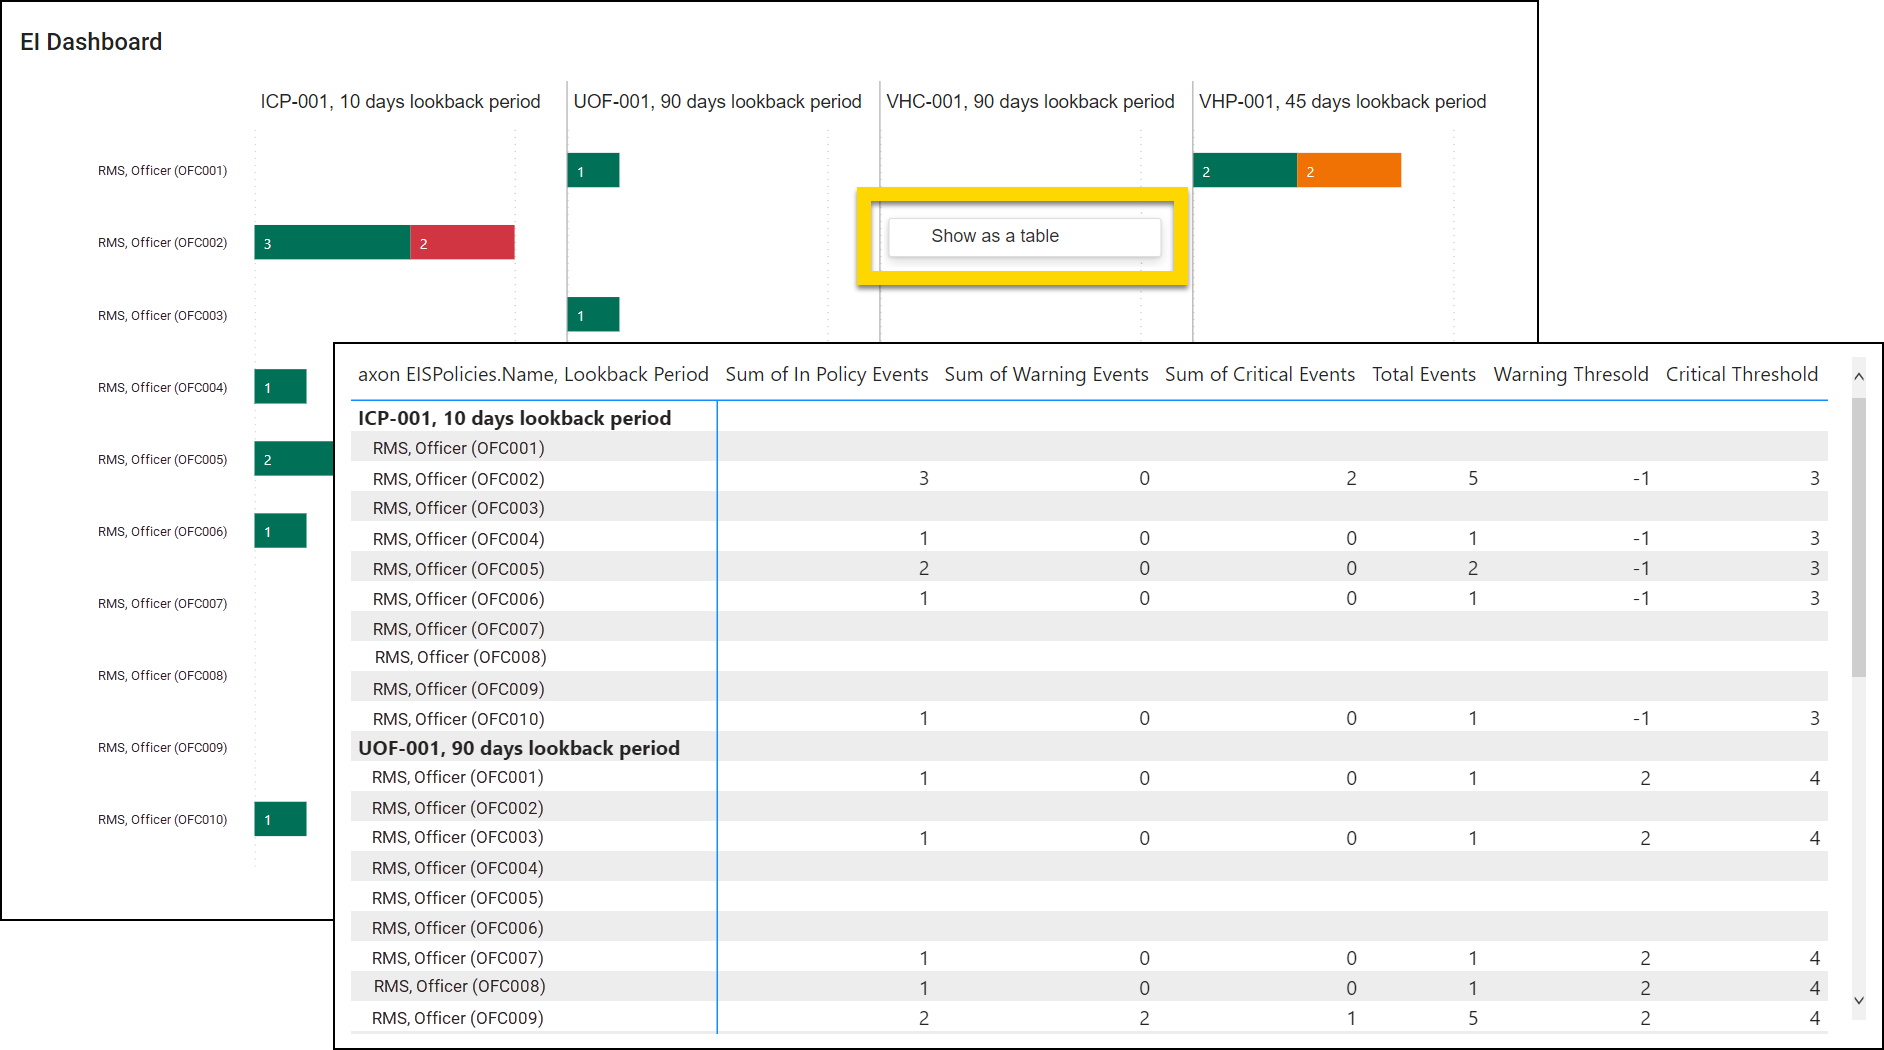This screenshot has height=1050, width=1884.
Task: Click the UOF-001, 90 days lookback period chart header
Action: pos(717,102)
